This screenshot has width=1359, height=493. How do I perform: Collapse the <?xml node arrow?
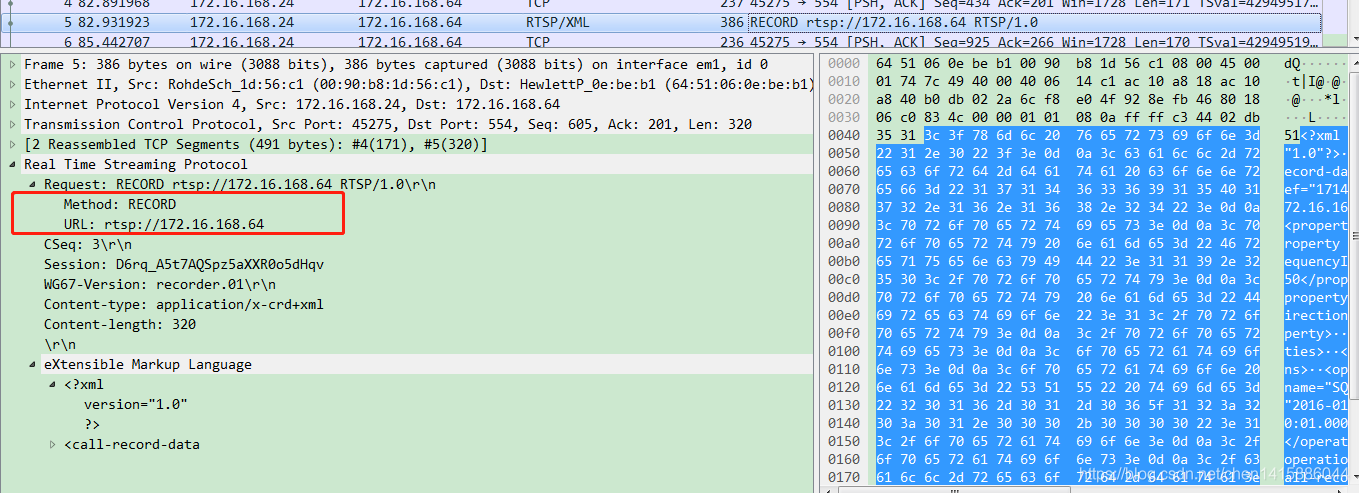coord(52,384)
